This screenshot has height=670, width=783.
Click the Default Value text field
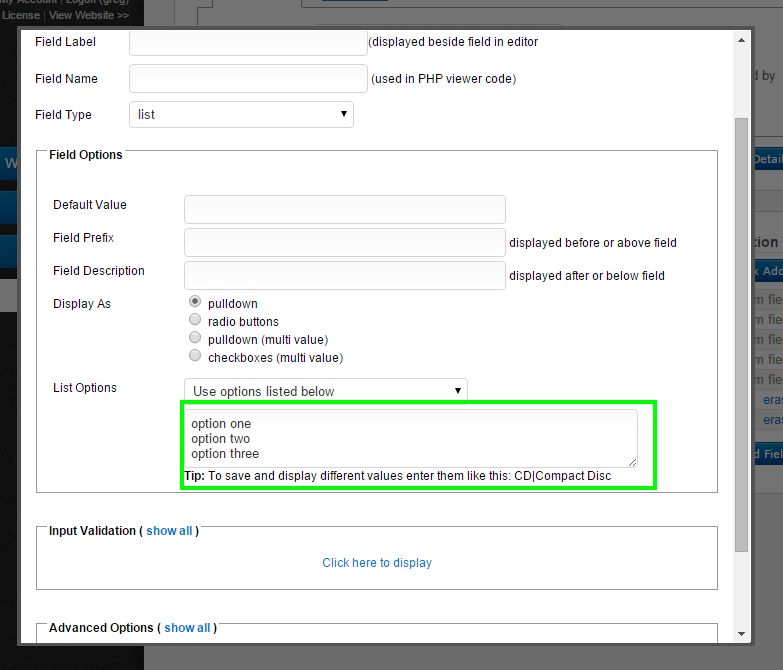[344, 209]
